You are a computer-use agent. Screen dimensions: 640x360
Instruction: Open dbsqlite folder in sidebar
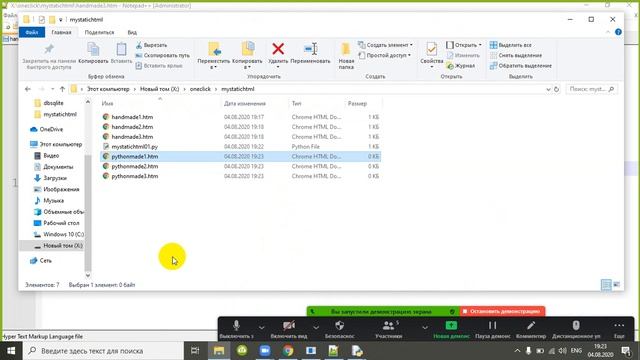click(53, 103)
